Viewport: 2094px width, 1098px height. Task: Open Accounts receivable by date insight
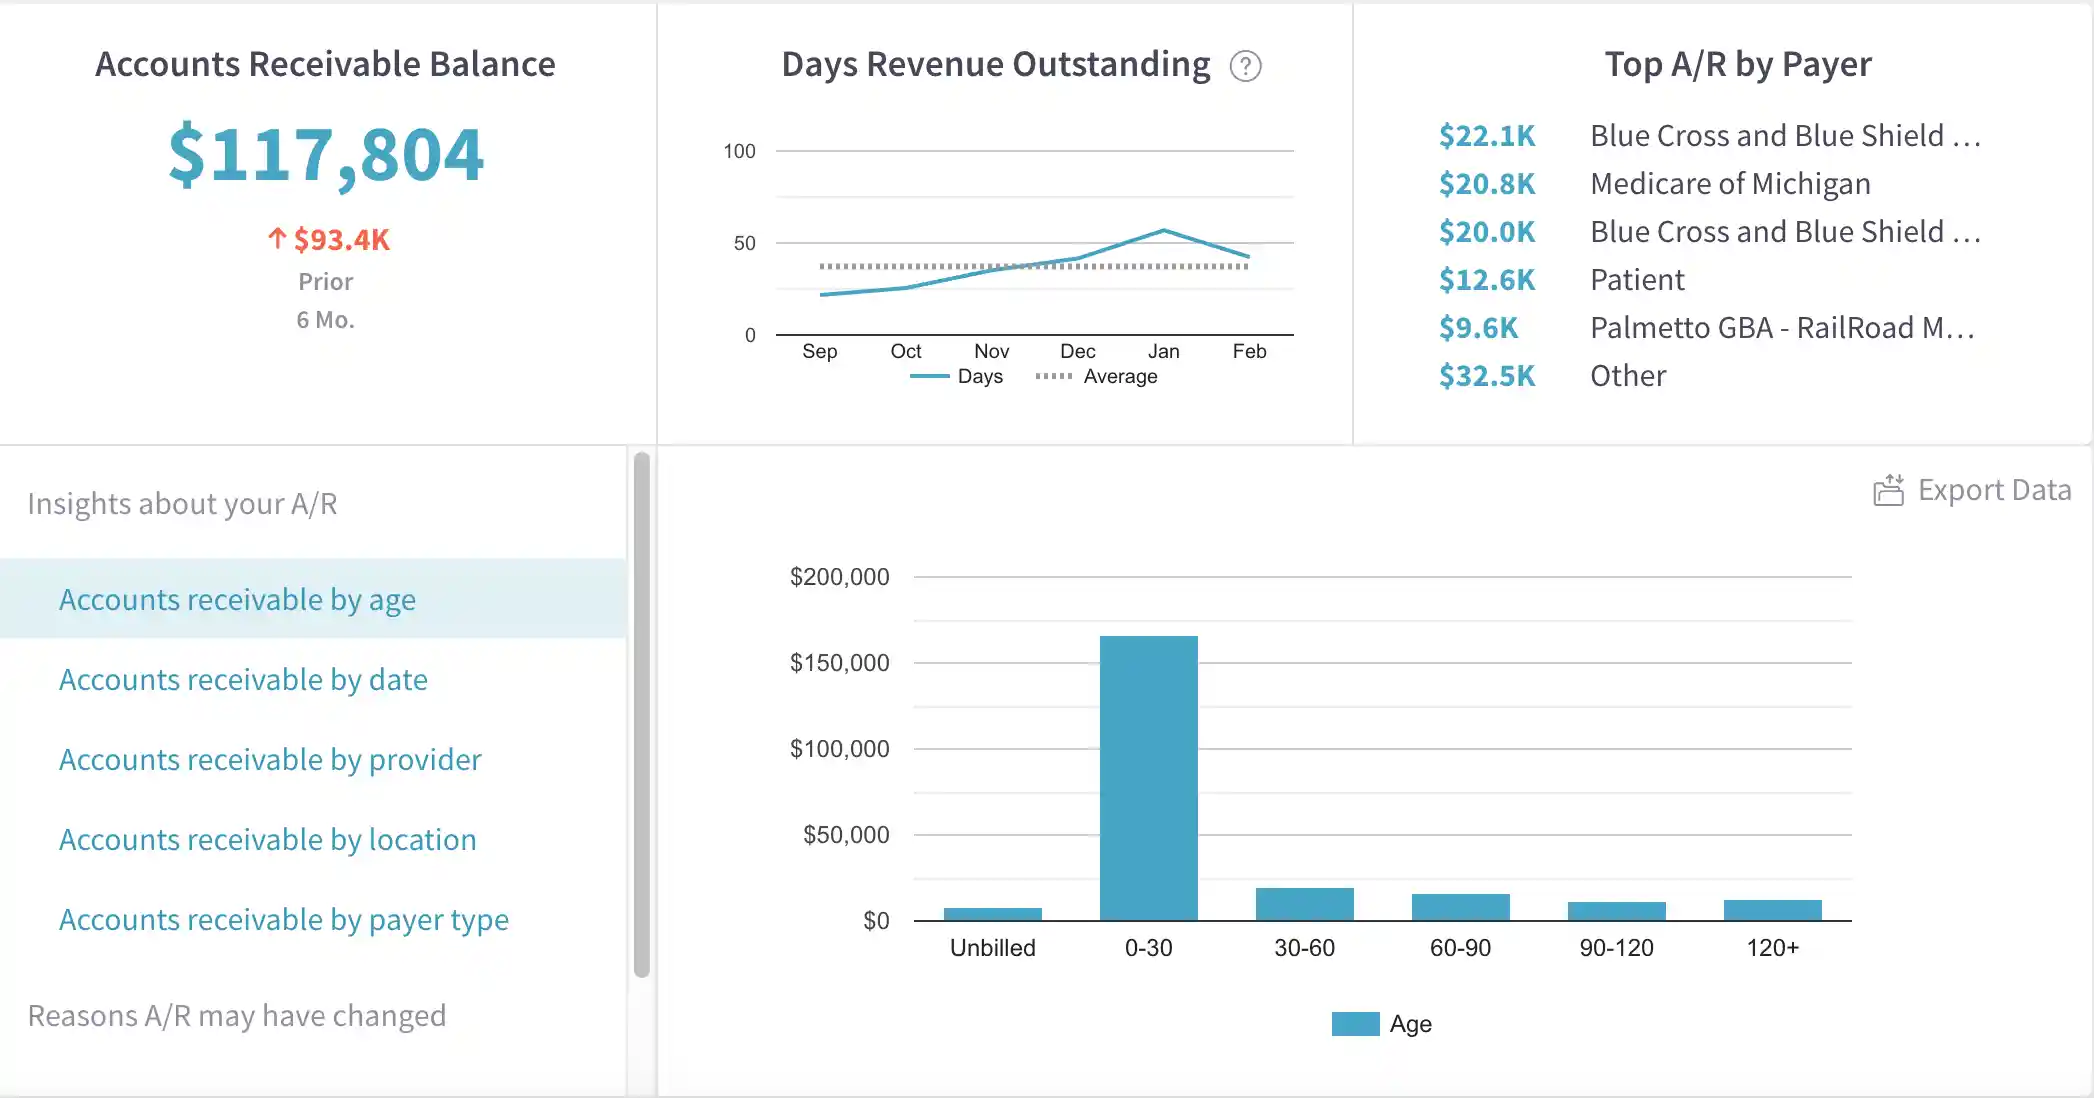[x=243, y=679]
